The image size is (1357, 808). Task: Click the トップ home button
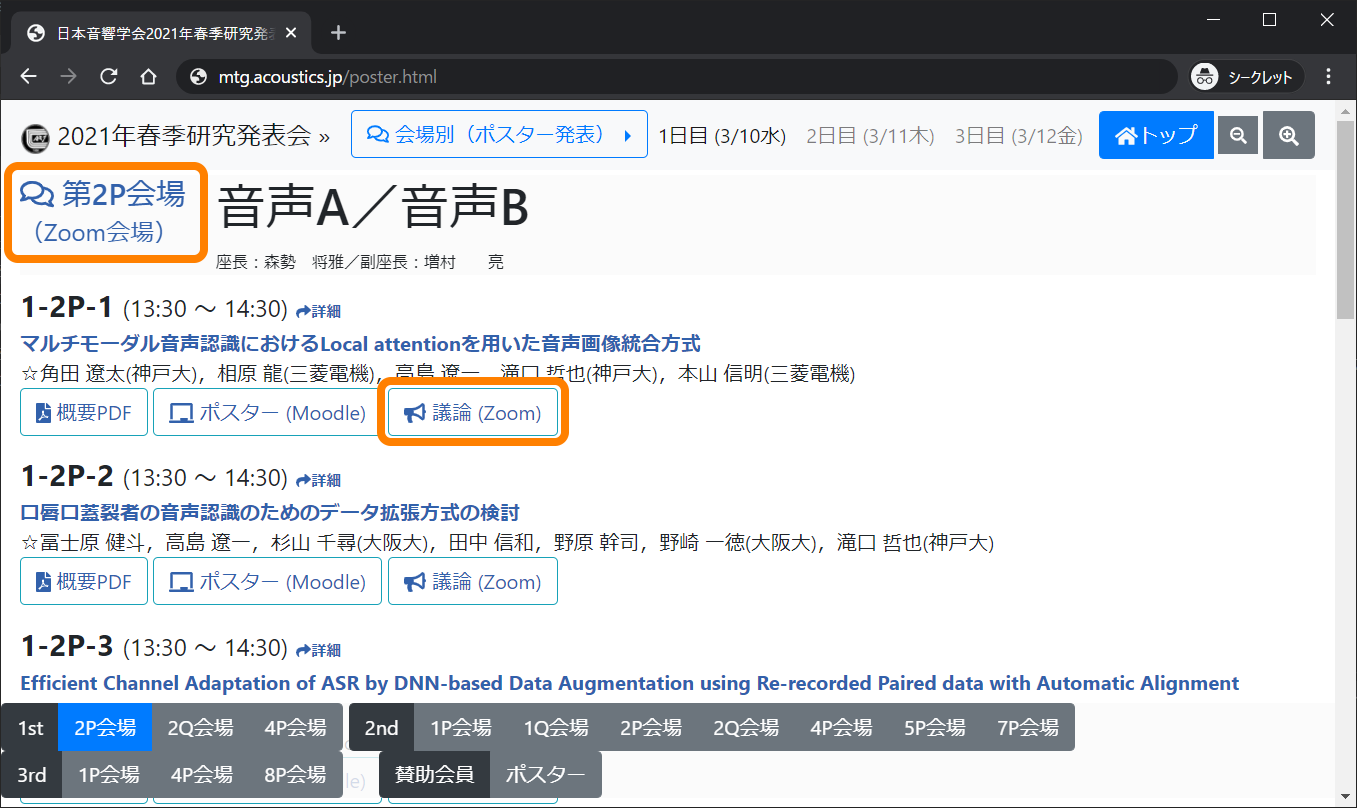pos(1156,136)
